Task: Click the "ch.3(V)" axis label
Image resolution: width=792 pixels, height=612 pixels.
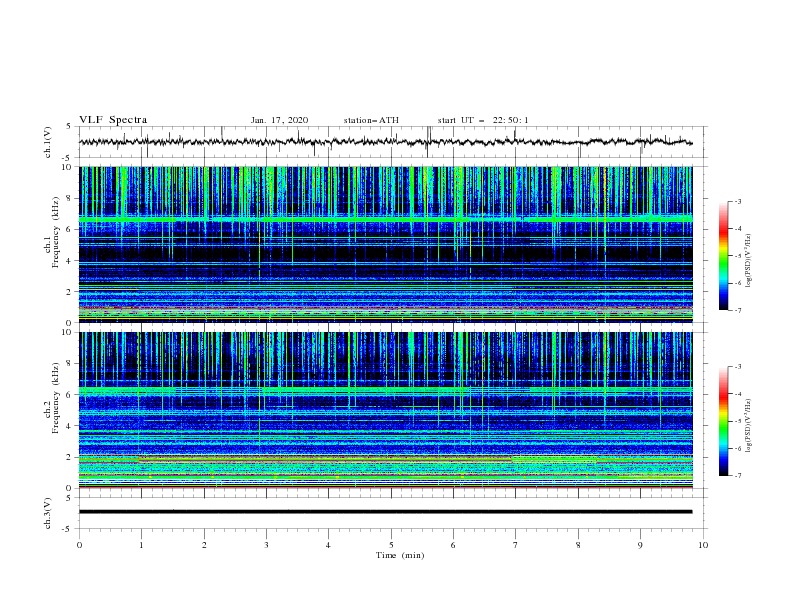Action: coord(48,513)
